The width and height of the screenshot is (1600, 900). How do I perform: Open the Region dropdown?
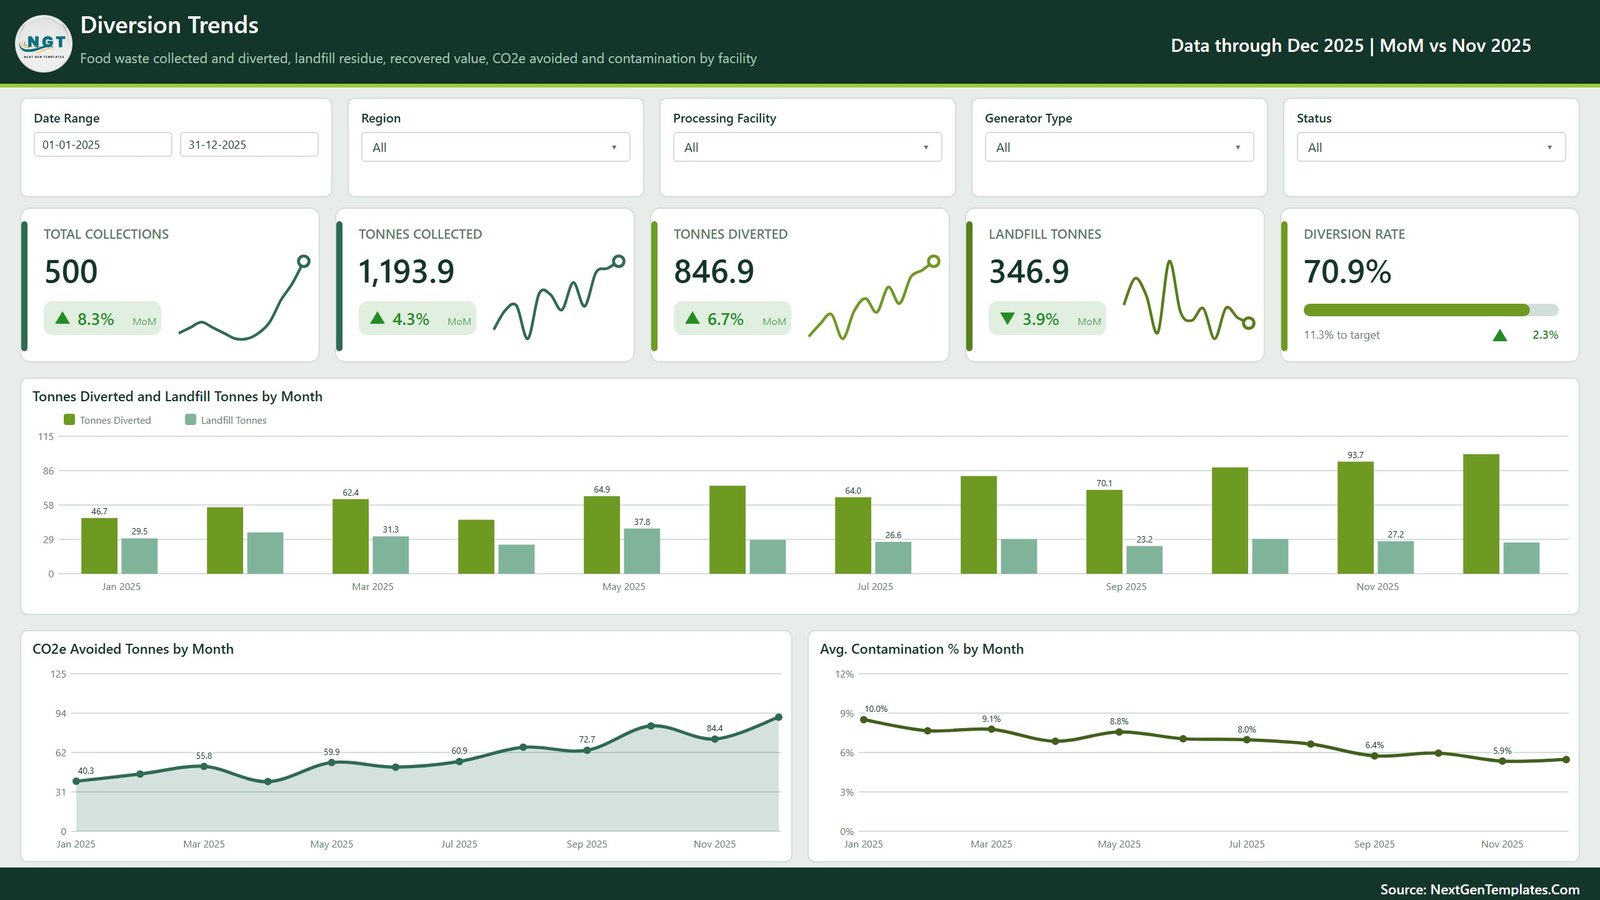point(495,147)
